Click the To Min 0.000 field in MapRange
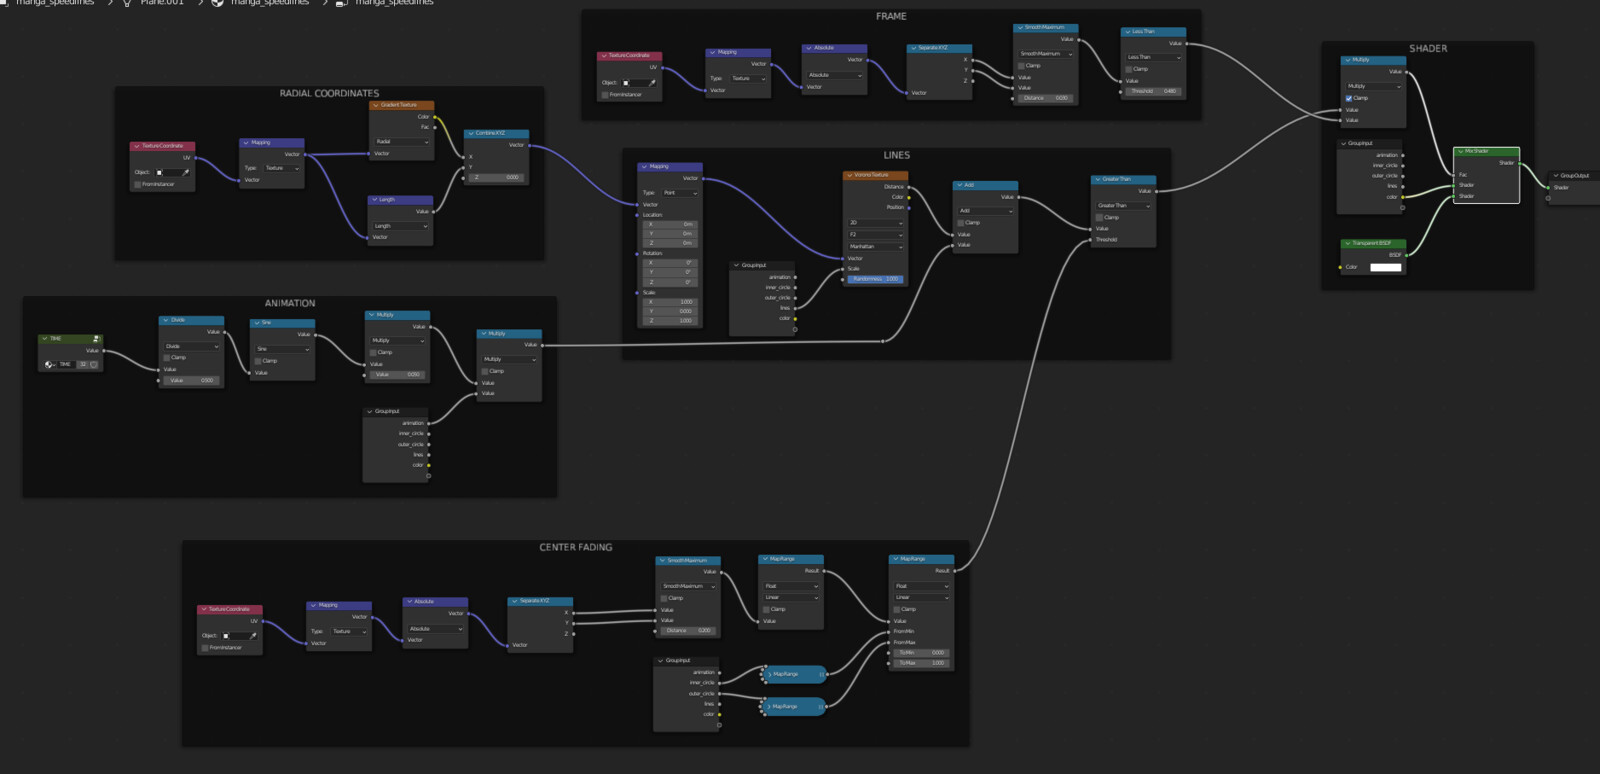Viewport: 1600px width, 774px height. (921, 652)
